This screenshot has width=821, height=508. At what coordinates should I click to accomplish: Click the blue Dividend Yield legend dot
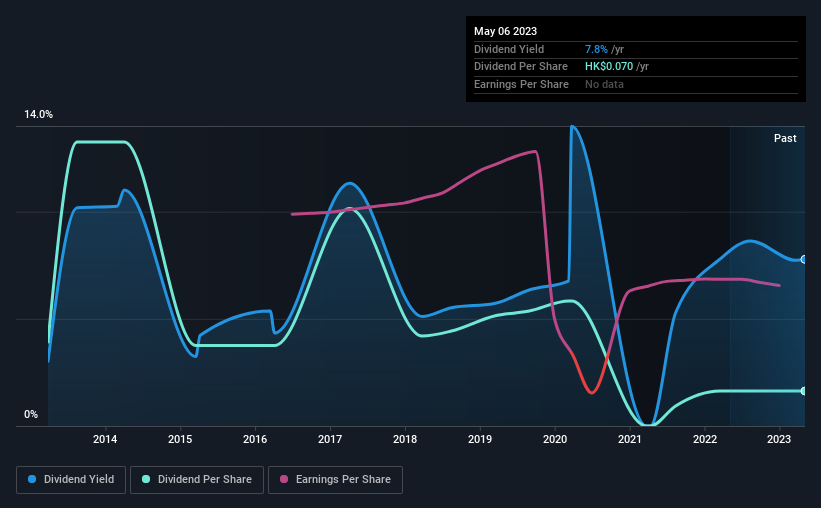click(x=32, y=479)
